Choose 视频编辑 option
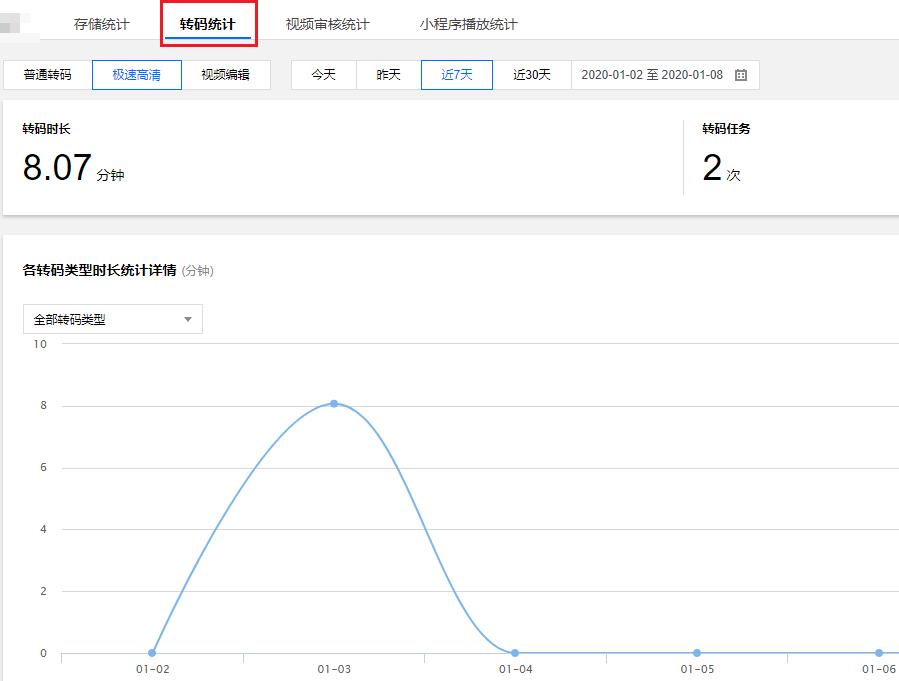The width and height of the screenshot is (899, 681). [226, 75]
